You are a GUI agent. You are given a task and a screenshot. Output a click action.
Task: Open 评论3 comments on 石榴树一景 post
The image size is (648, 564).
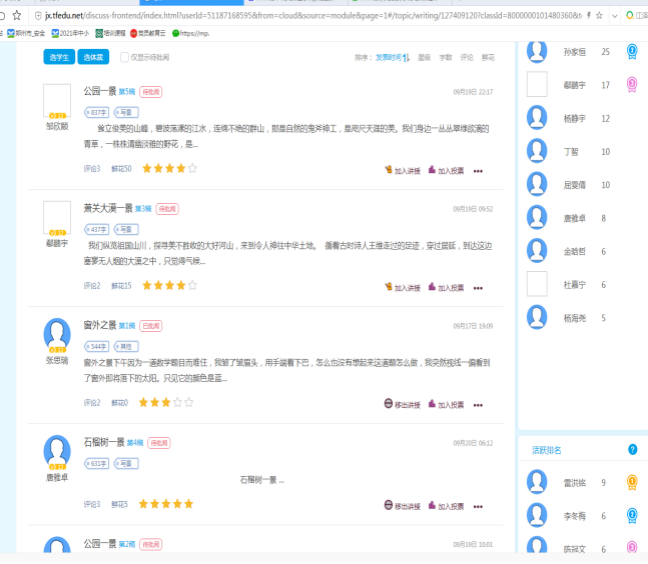pyautogui.click(x=92, y=504)
